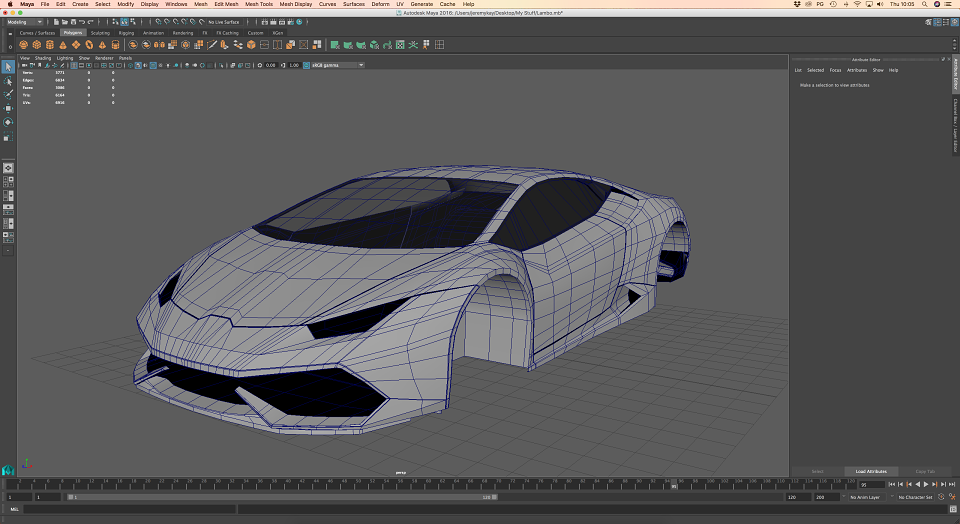This screenshot has width=960, height=524.
Task: Create a polygon torus from shelf
Action: pyautogui.click(x=89, y=45)
